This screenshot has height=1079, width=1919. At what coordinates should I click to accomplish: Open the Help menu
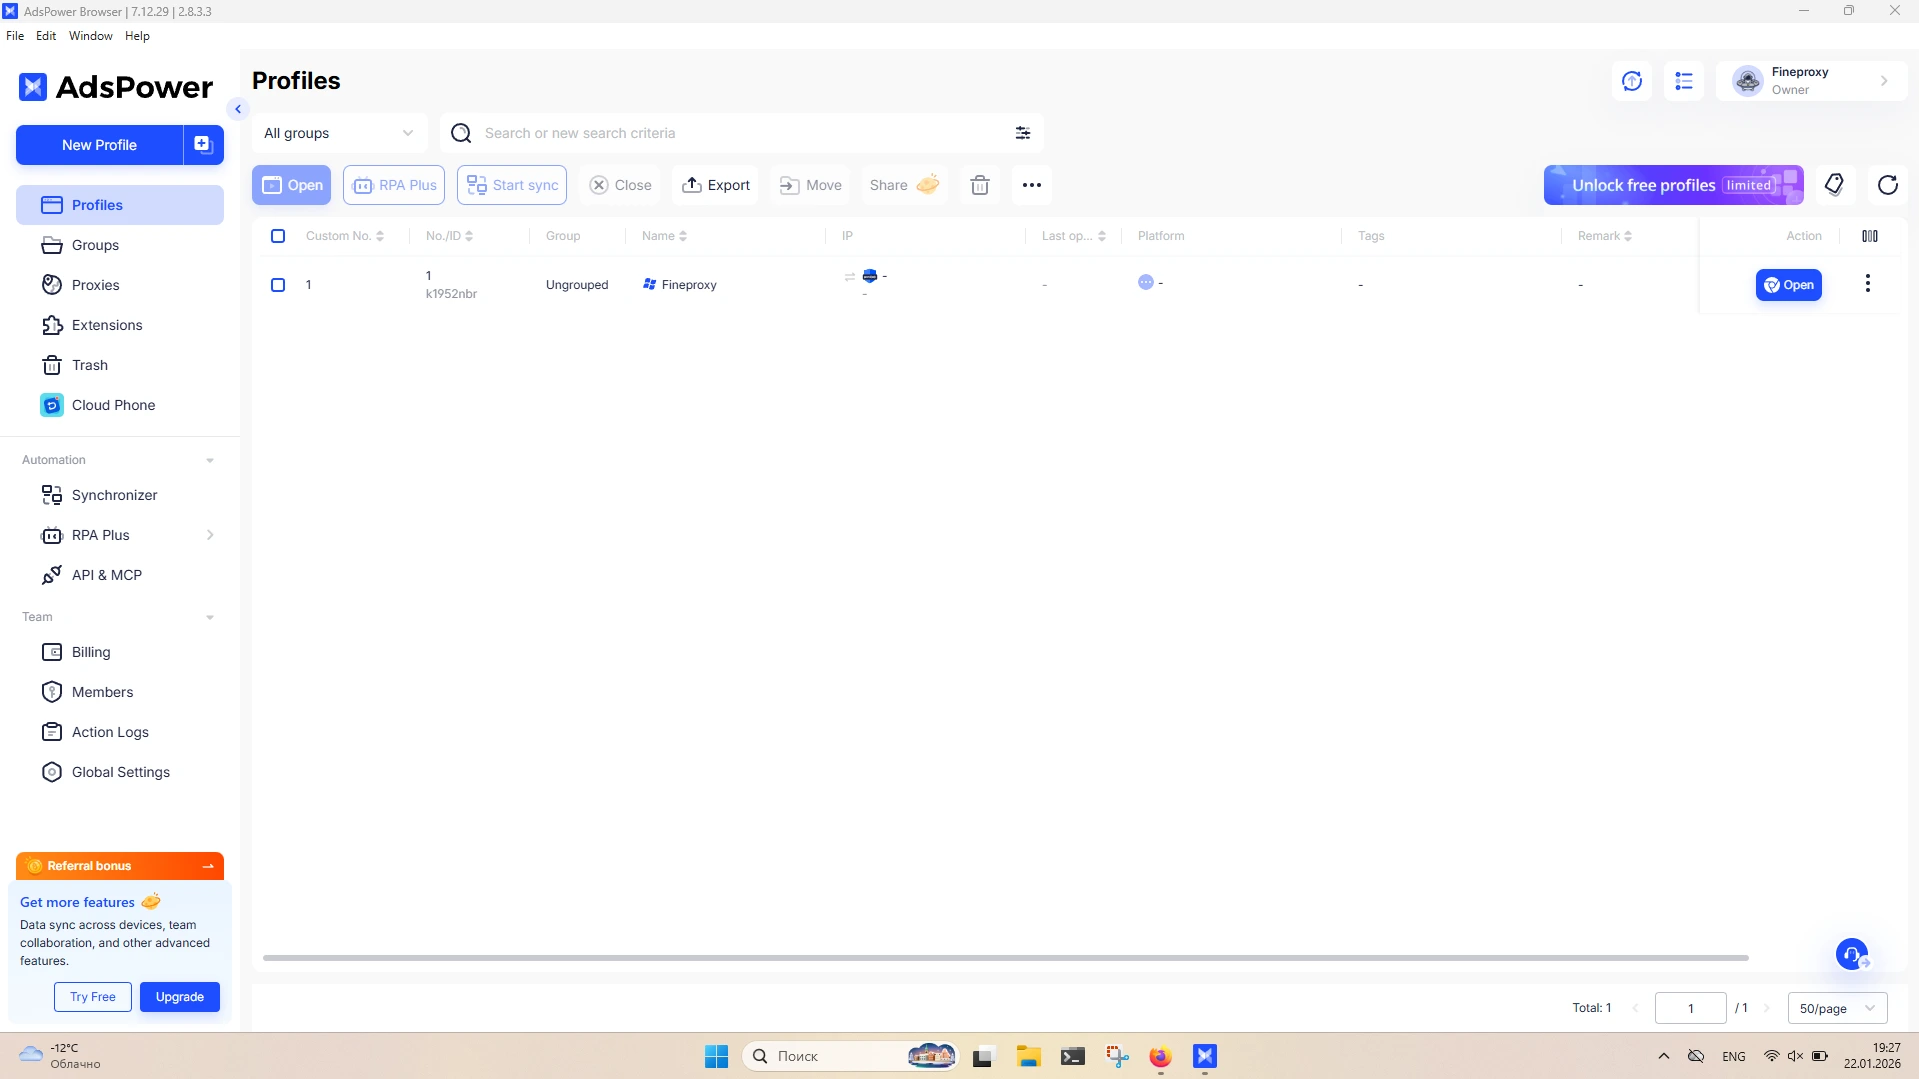[x=137, y=36]
